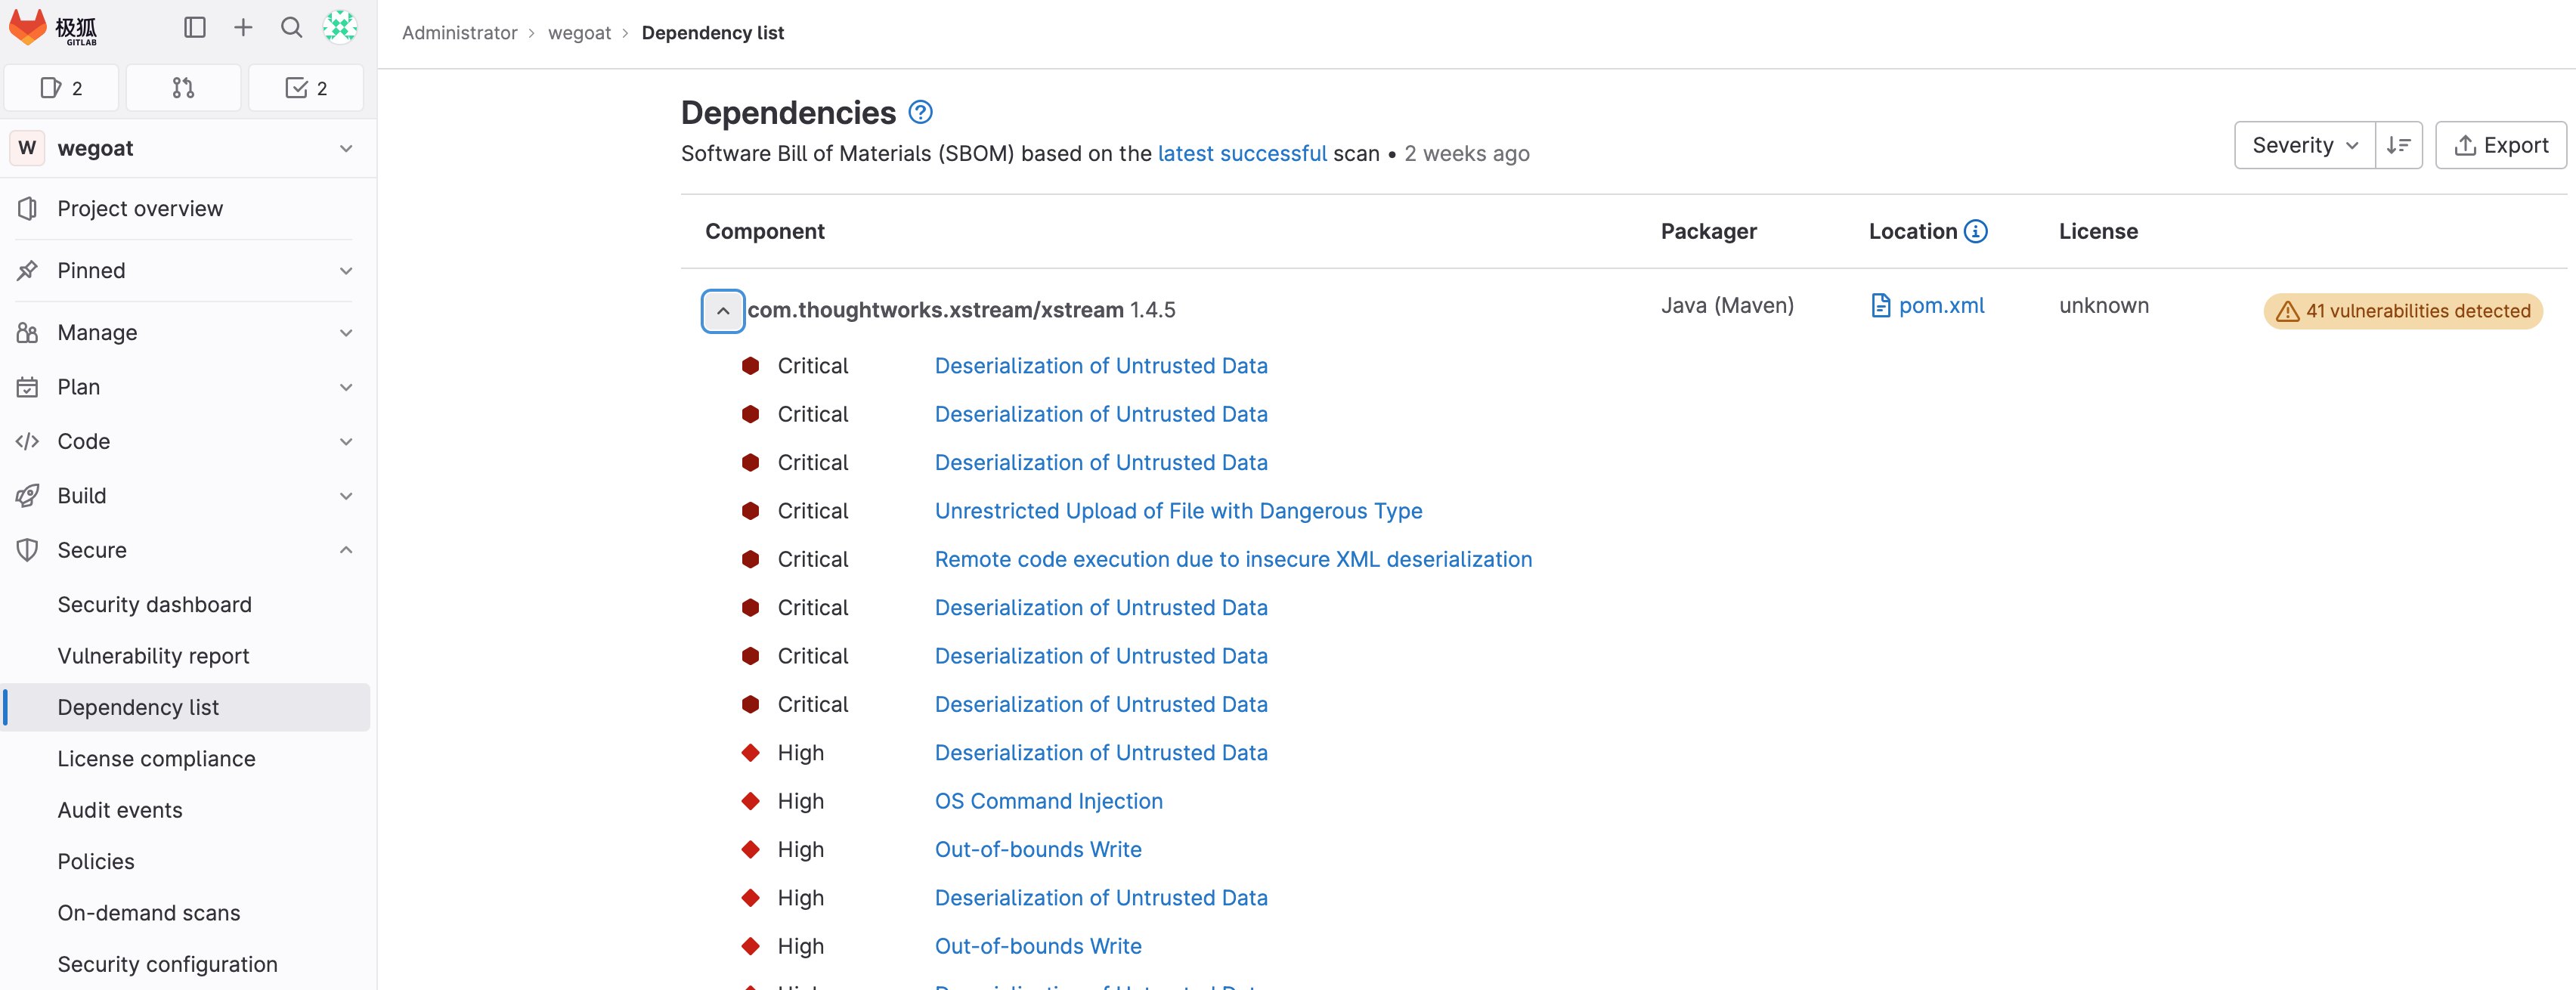
Task: Click the Export button
Action: [2500, 145]
